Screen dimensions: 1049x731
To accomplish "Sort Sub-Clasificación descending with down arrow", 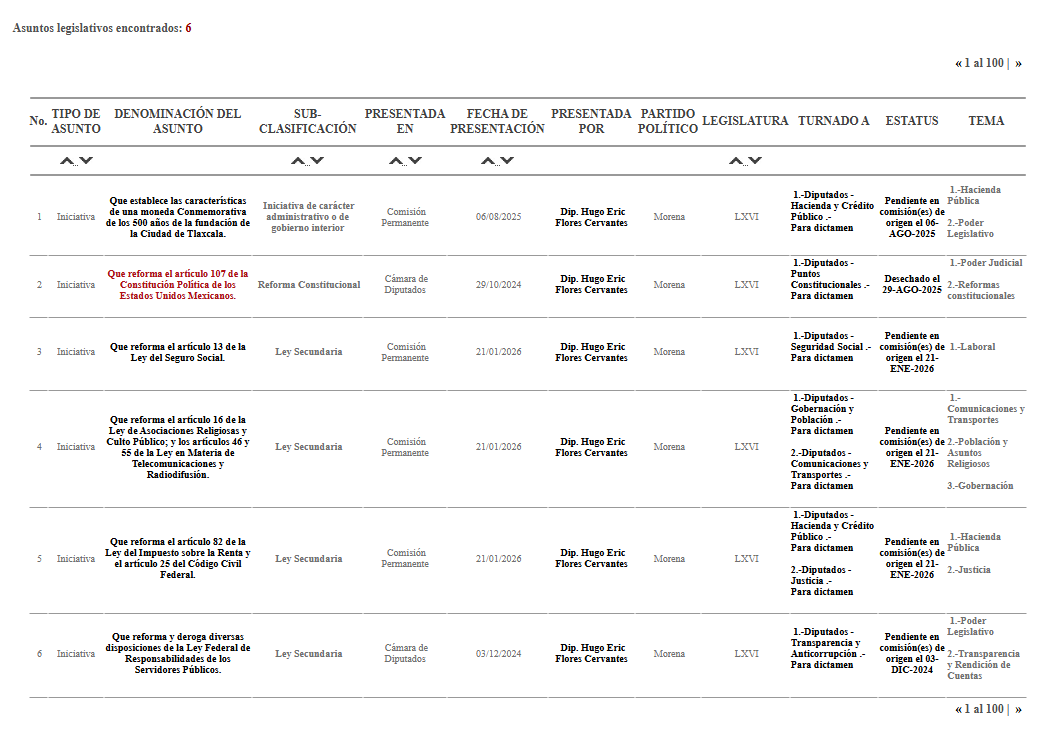I will [317, 161].
